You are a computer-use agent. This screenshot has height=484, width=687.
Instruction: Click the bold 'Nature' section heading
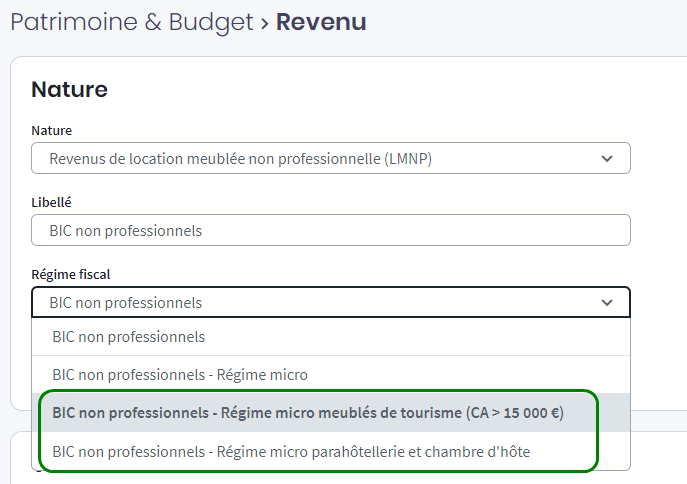[x=69, y=89]
